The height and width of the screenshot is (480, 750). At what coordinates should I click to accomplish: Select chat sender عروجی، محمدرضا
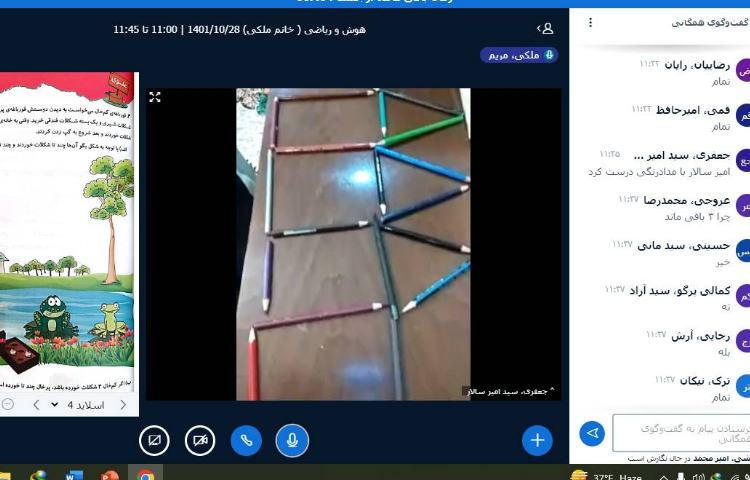686,200
